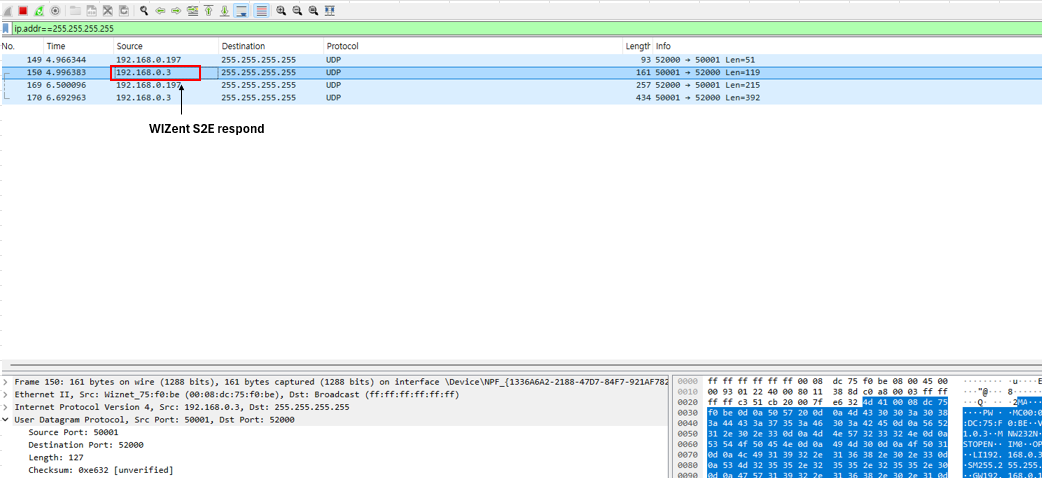Image resolution: width=1042 pixels, height=478 pixels.
Task: Sort packets by the Source column header
Action: 166,46
